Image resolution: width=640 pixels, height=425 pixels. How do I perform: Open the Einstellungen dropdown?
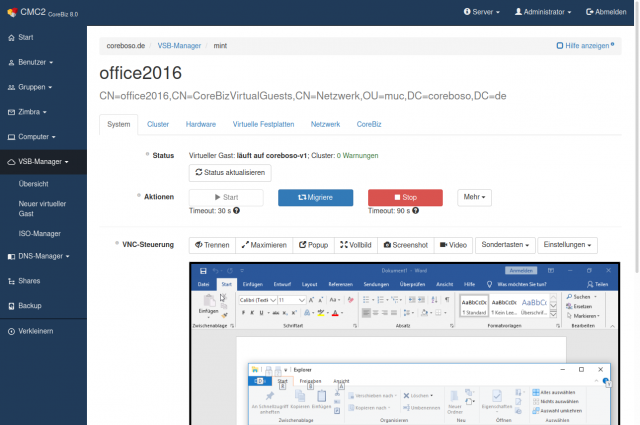click(x=567, y=245)
